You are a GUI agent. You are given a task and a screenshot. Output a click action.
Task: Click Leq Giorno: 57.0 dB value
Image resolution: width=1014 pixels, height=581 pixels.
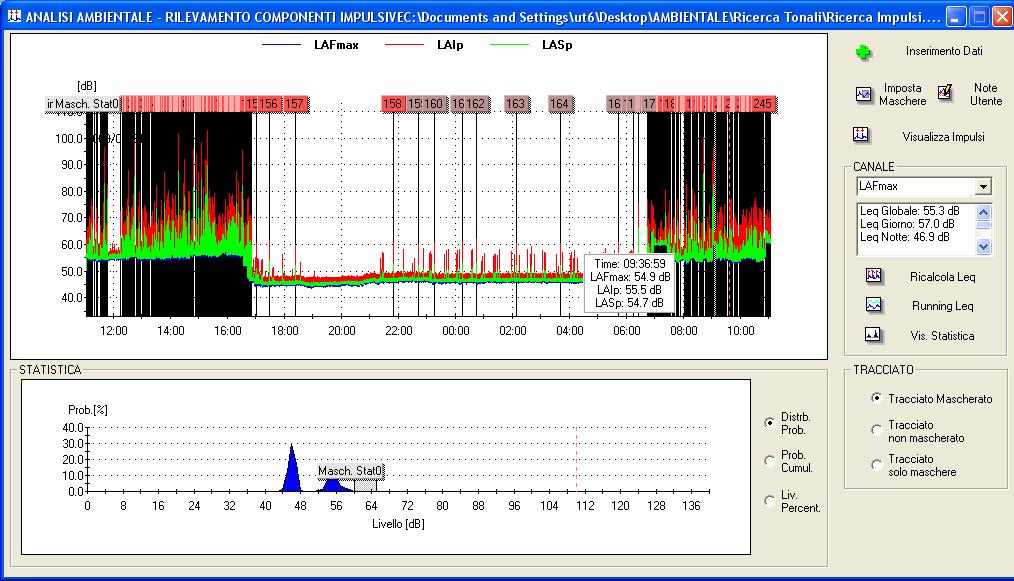pos(907,224)
